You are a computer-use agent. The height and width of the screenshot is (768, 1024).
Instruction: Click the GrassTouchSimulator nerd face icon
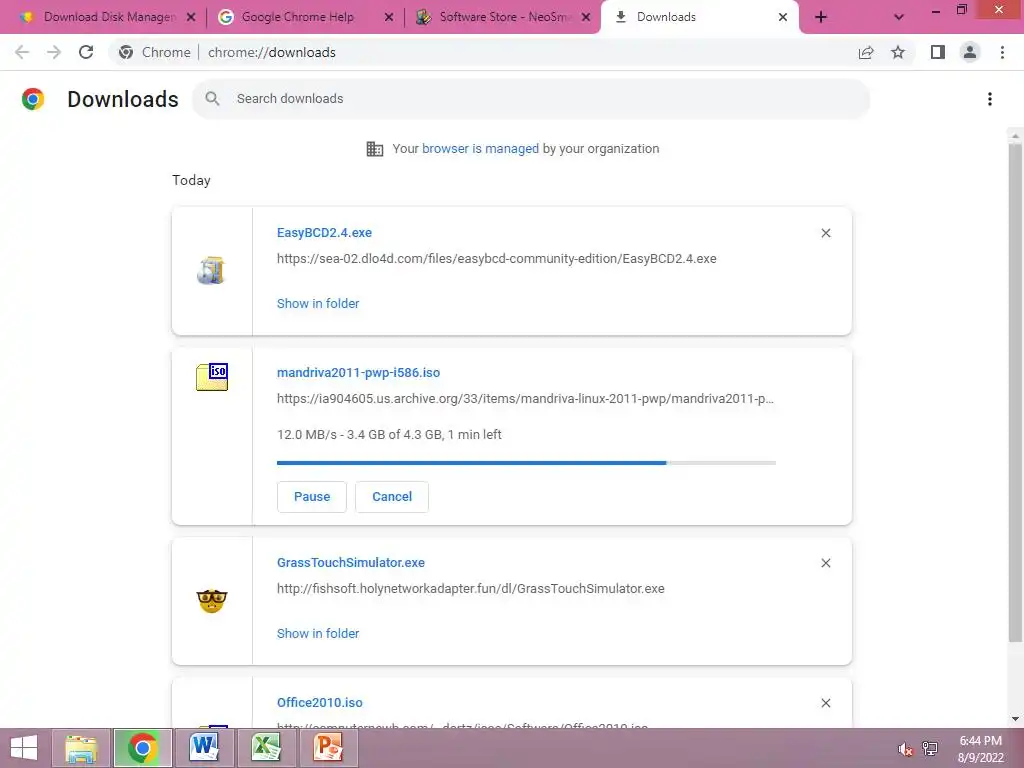pyautogui.click(x=212, y=601)
